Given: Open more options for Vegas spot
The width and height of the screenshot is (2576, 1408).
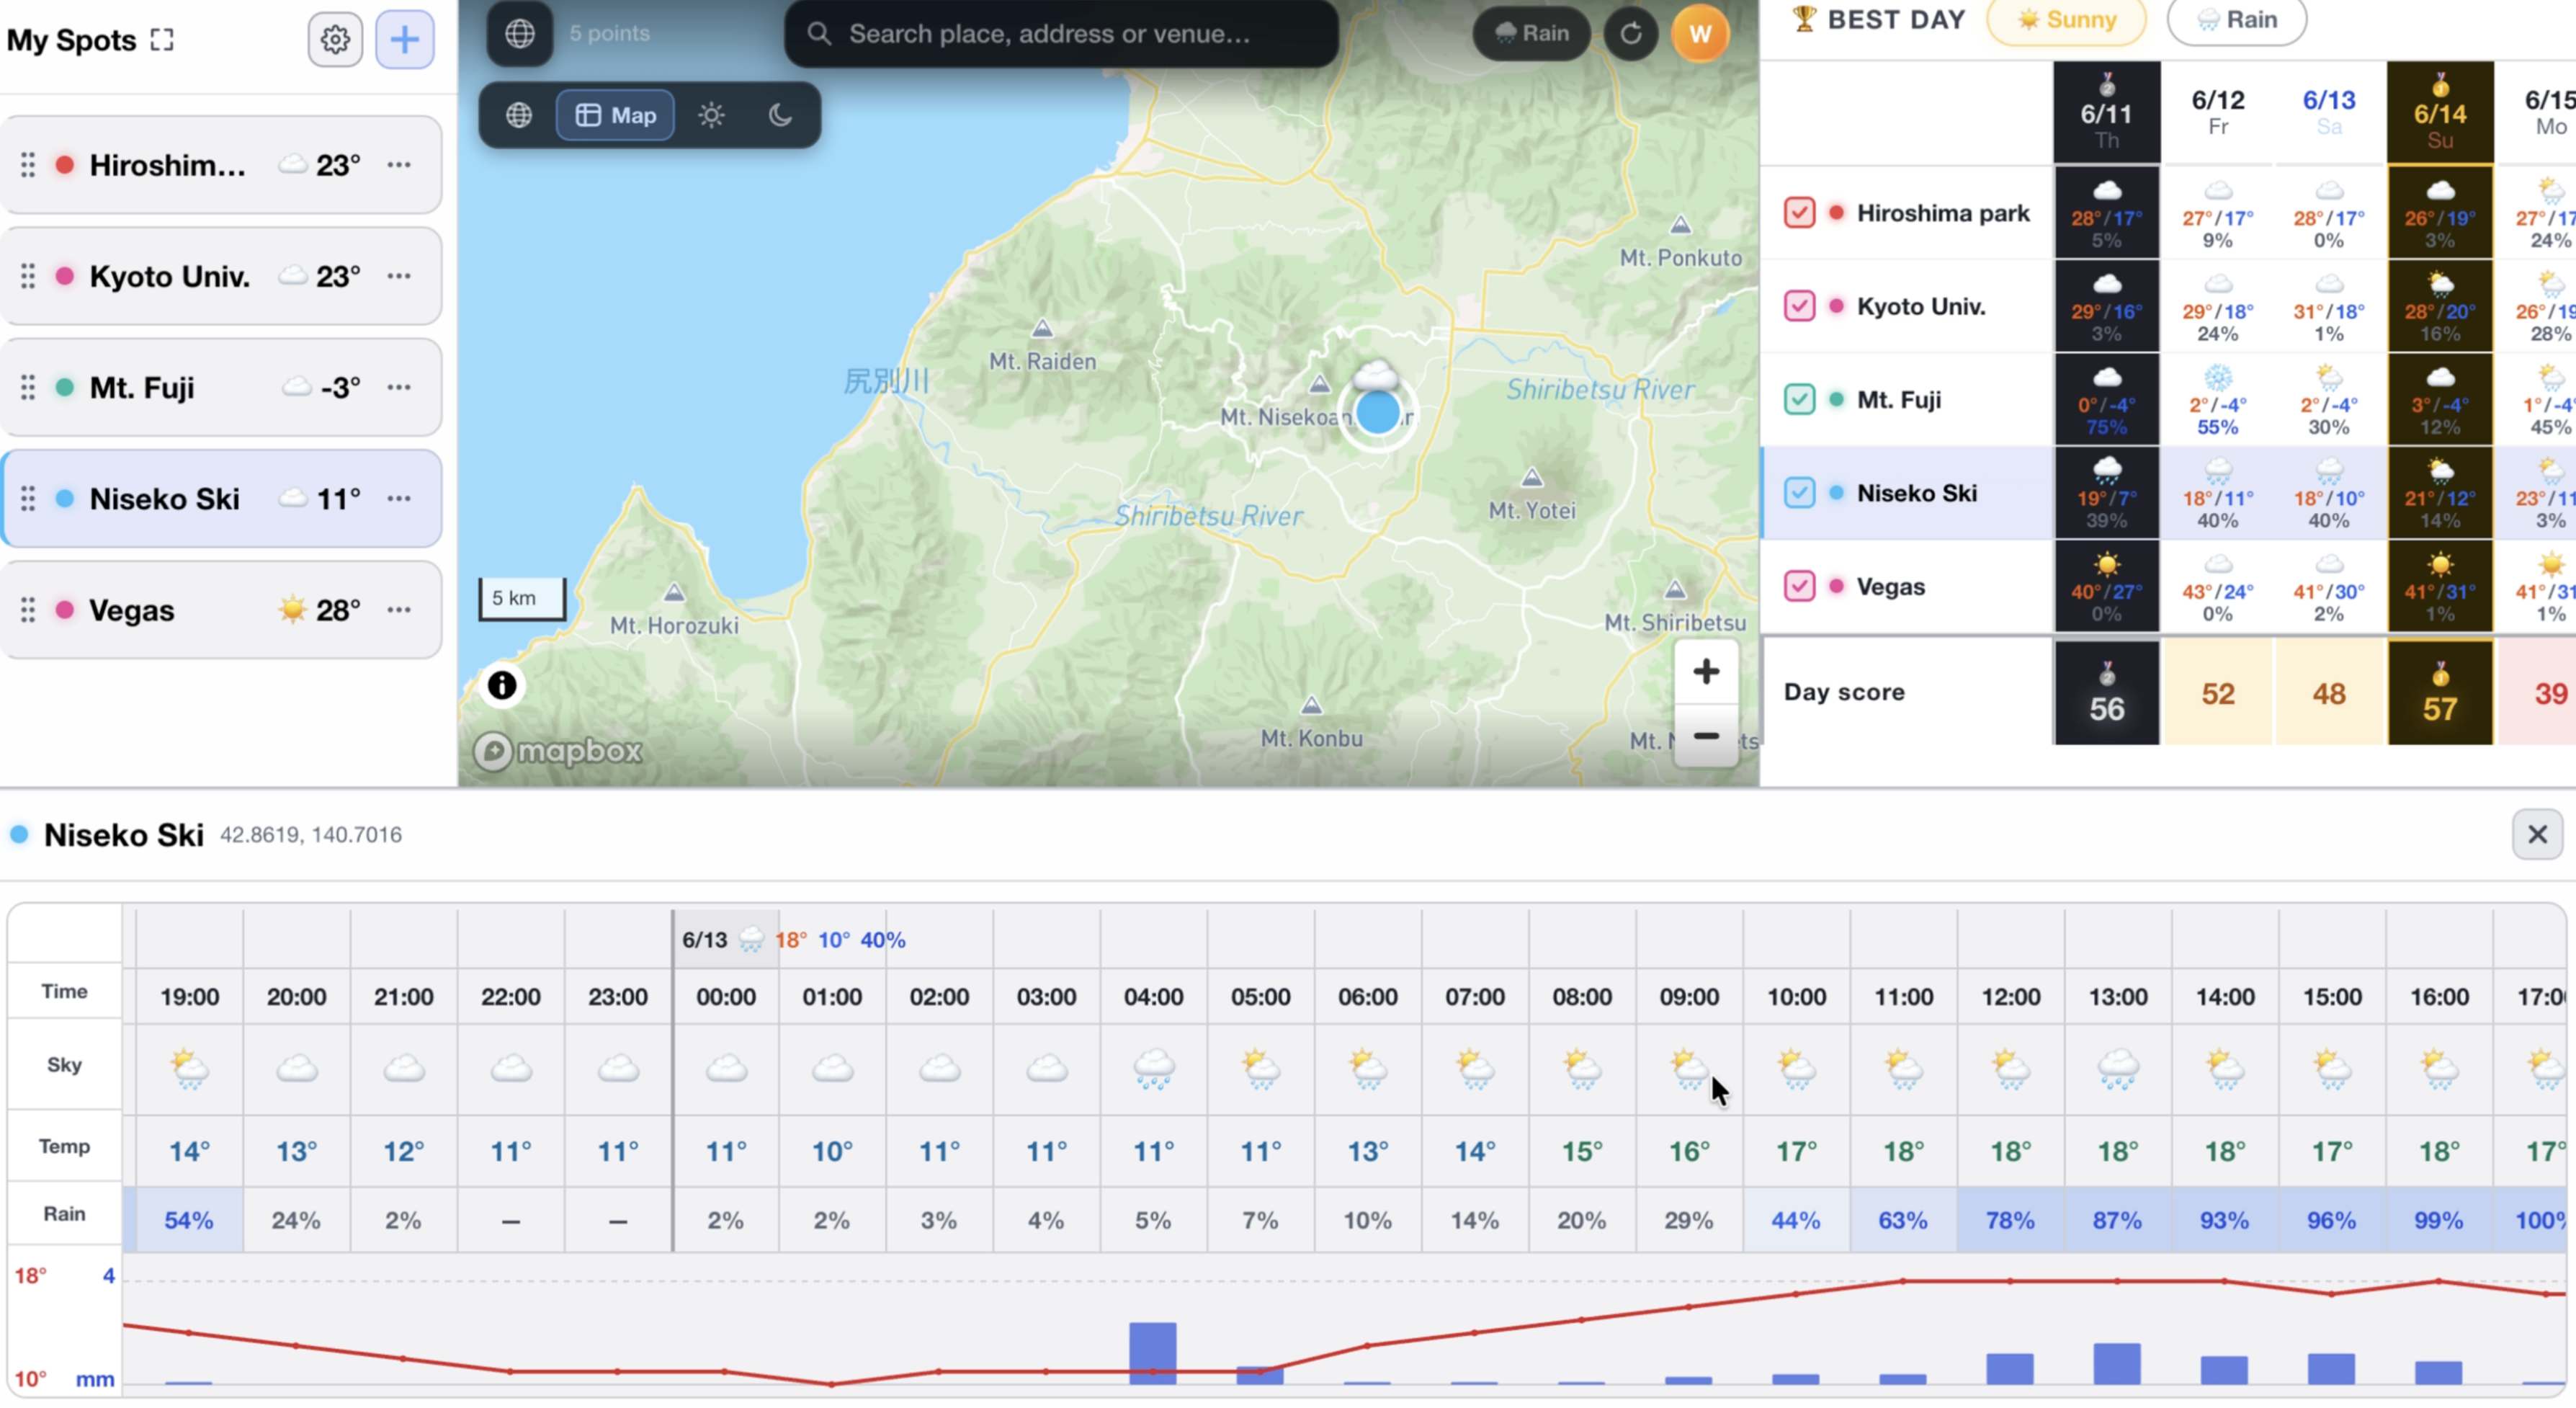Looking at the screenshot, I should pyautogui.click(x=399, y=610).
